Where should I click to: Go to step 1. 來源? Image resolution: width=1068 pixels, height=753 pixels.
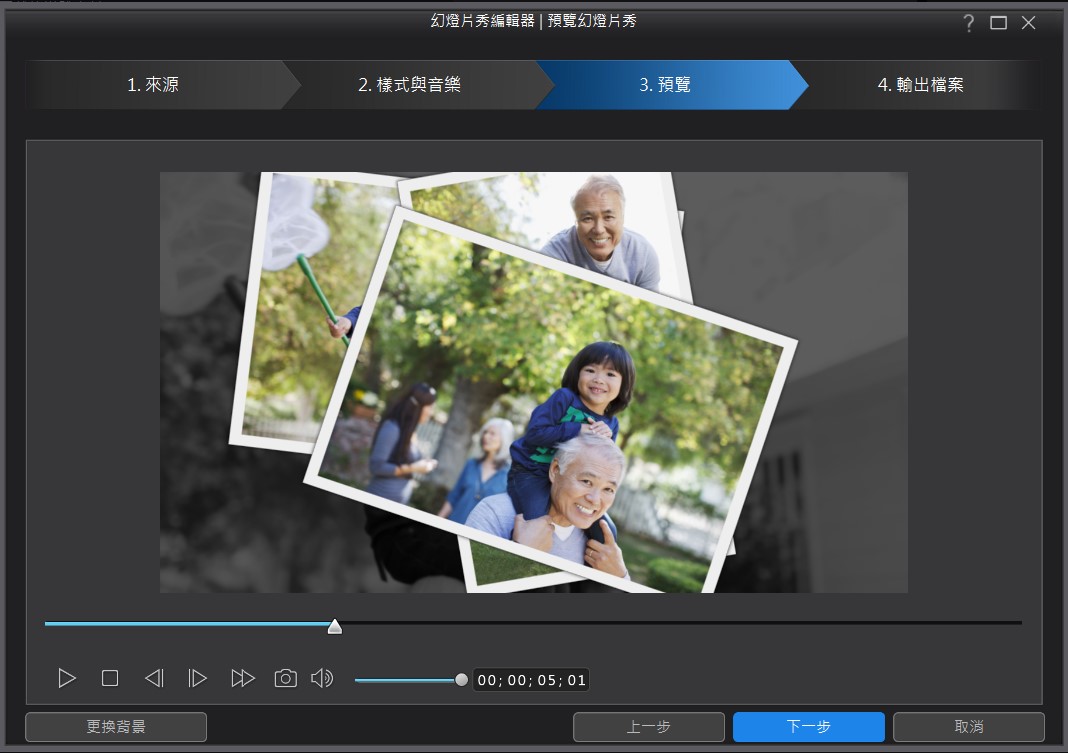coord(153,85)
